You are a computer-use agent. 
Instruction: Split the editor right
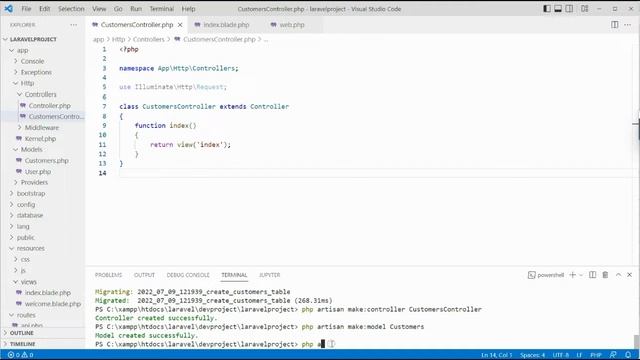point(615,24)
